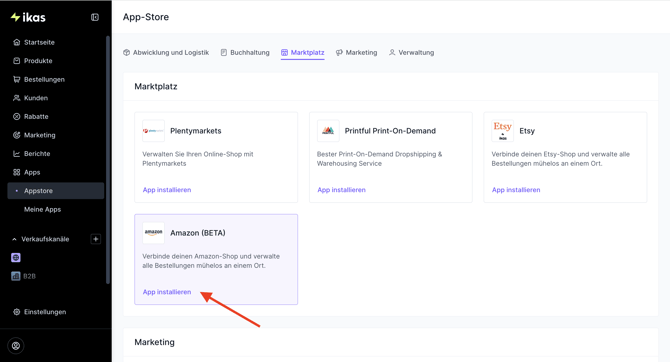Switch to the Buchhaltung tab

[x=245, y=53]
